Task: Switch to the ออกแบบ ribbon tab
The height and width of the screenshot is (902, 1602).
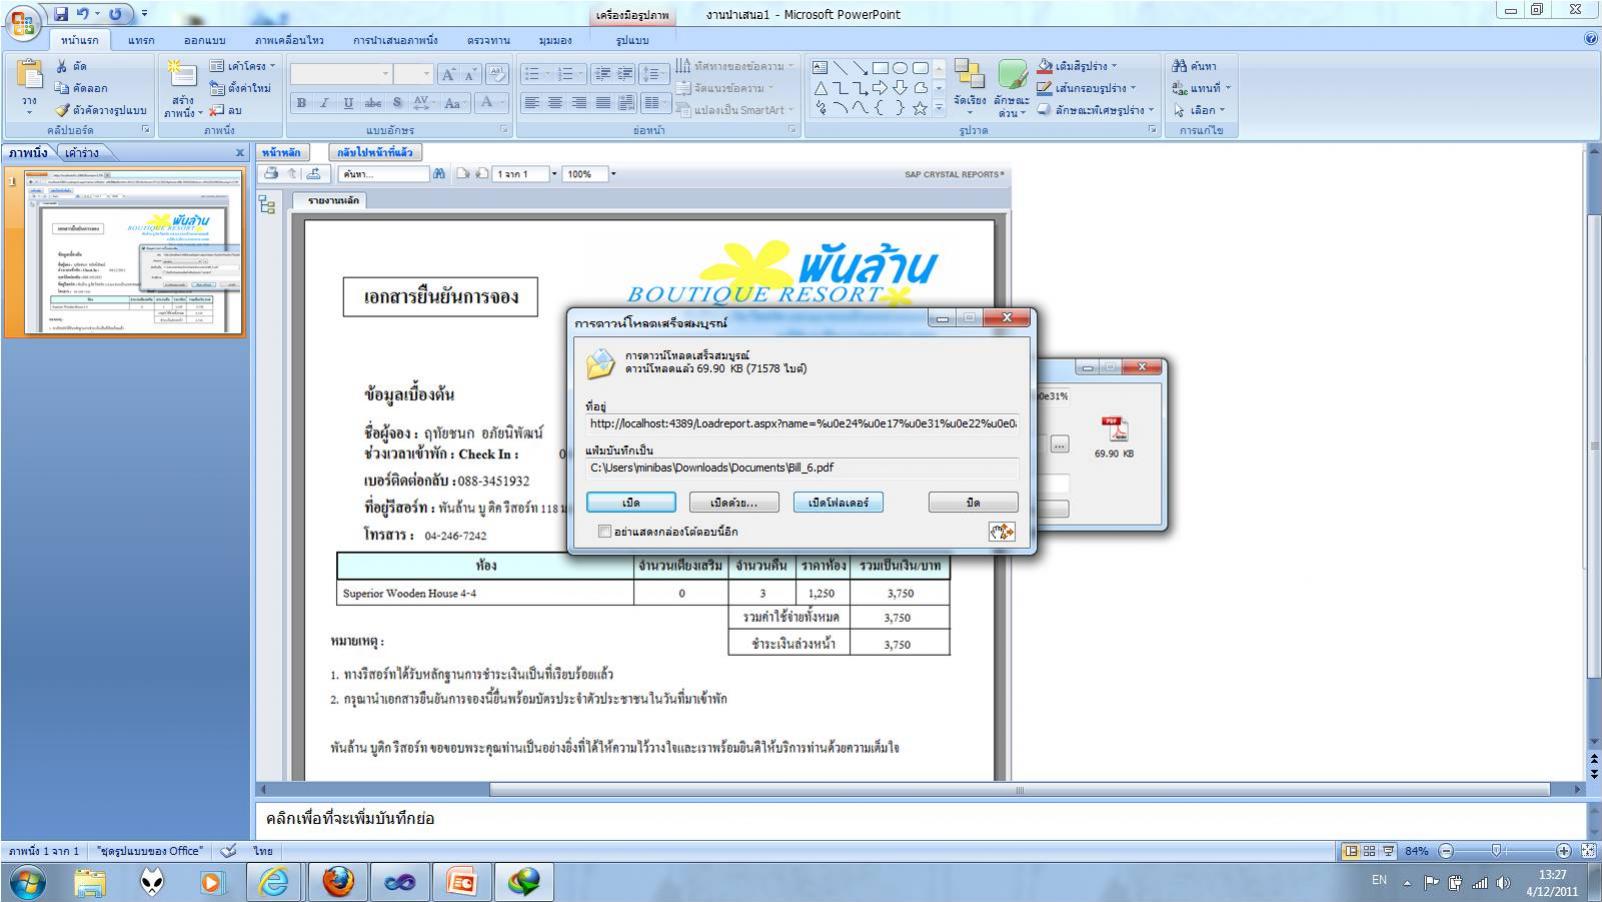Action: pyautogui.click(x=205, y=40)
